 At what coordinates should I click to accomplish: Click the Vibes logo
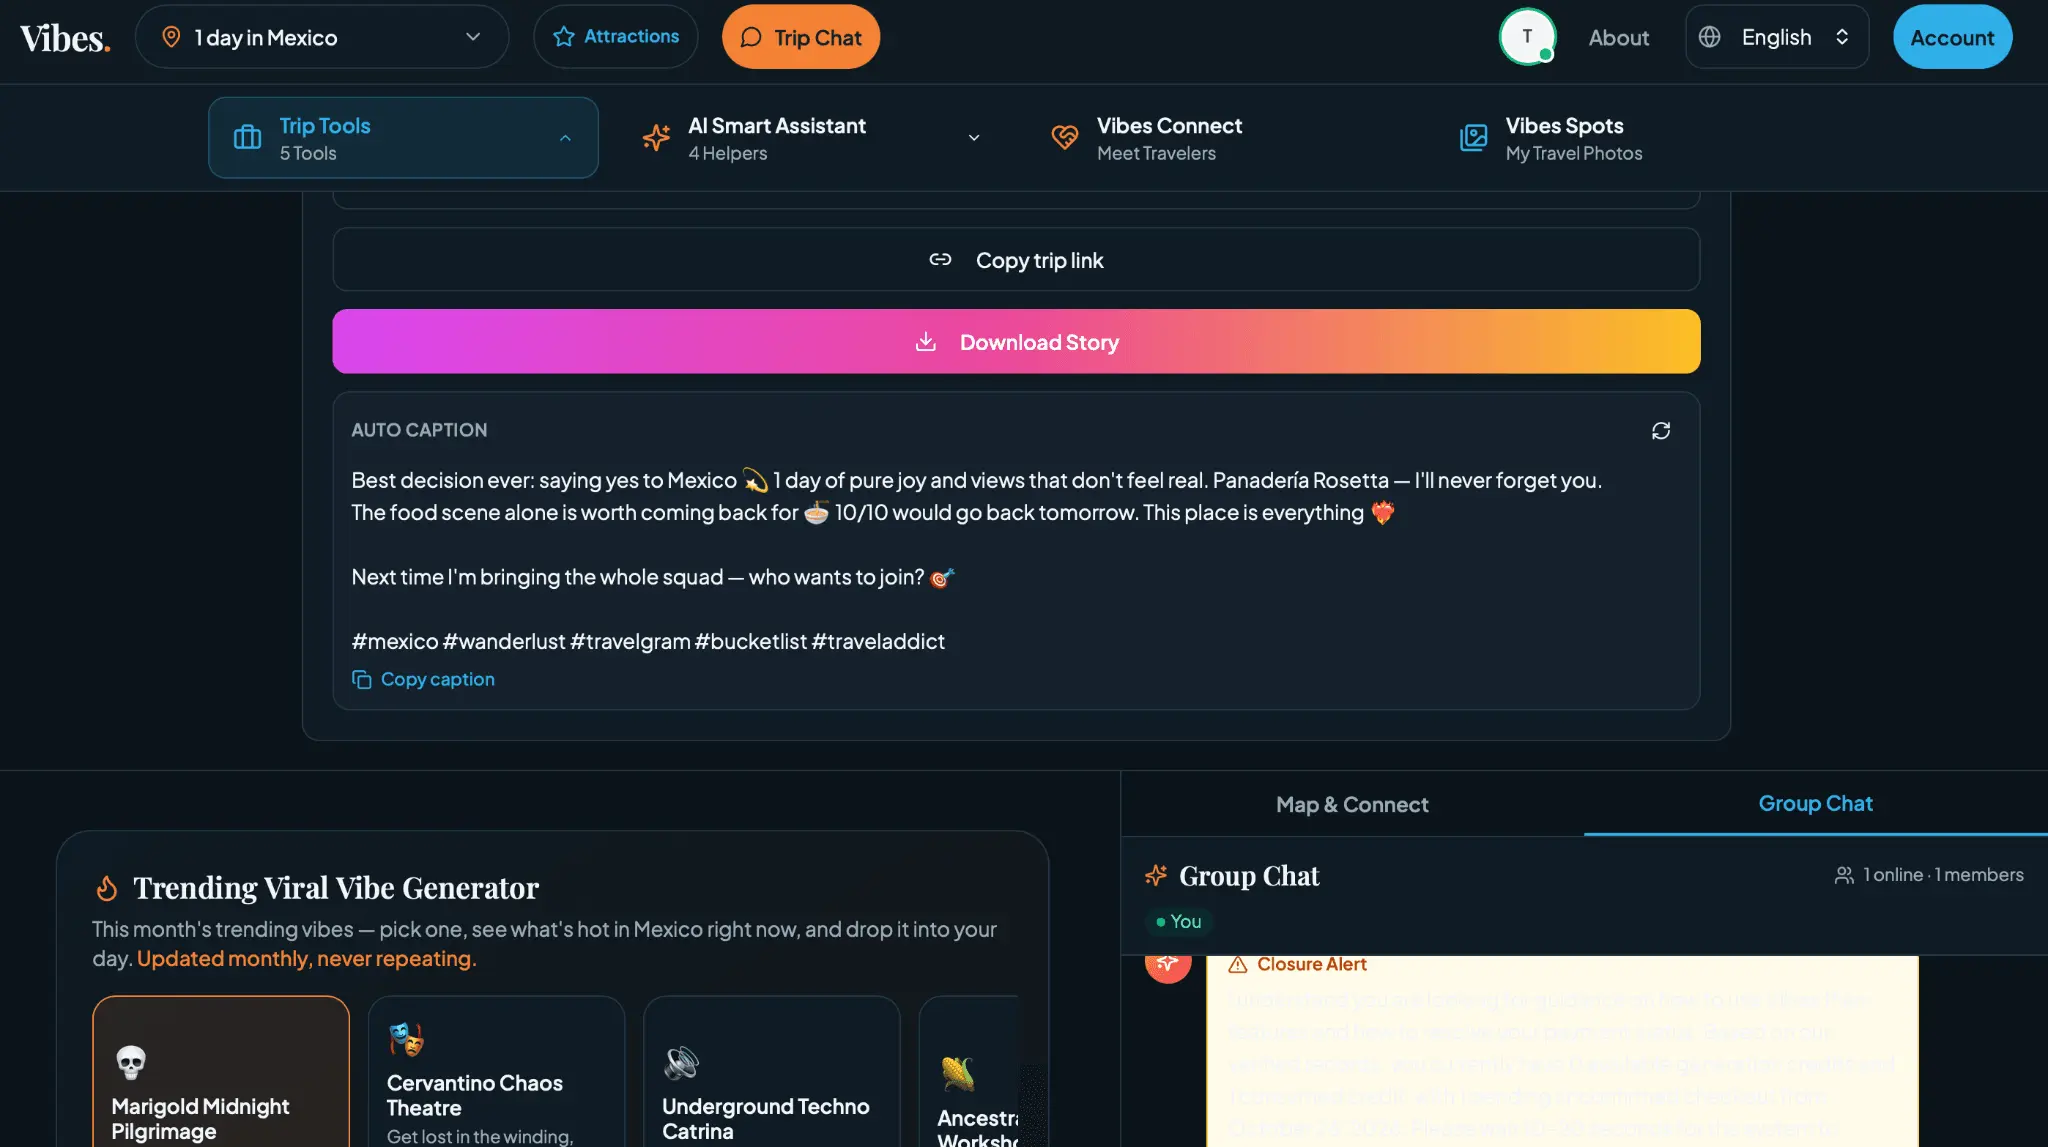tap(65, 38)
